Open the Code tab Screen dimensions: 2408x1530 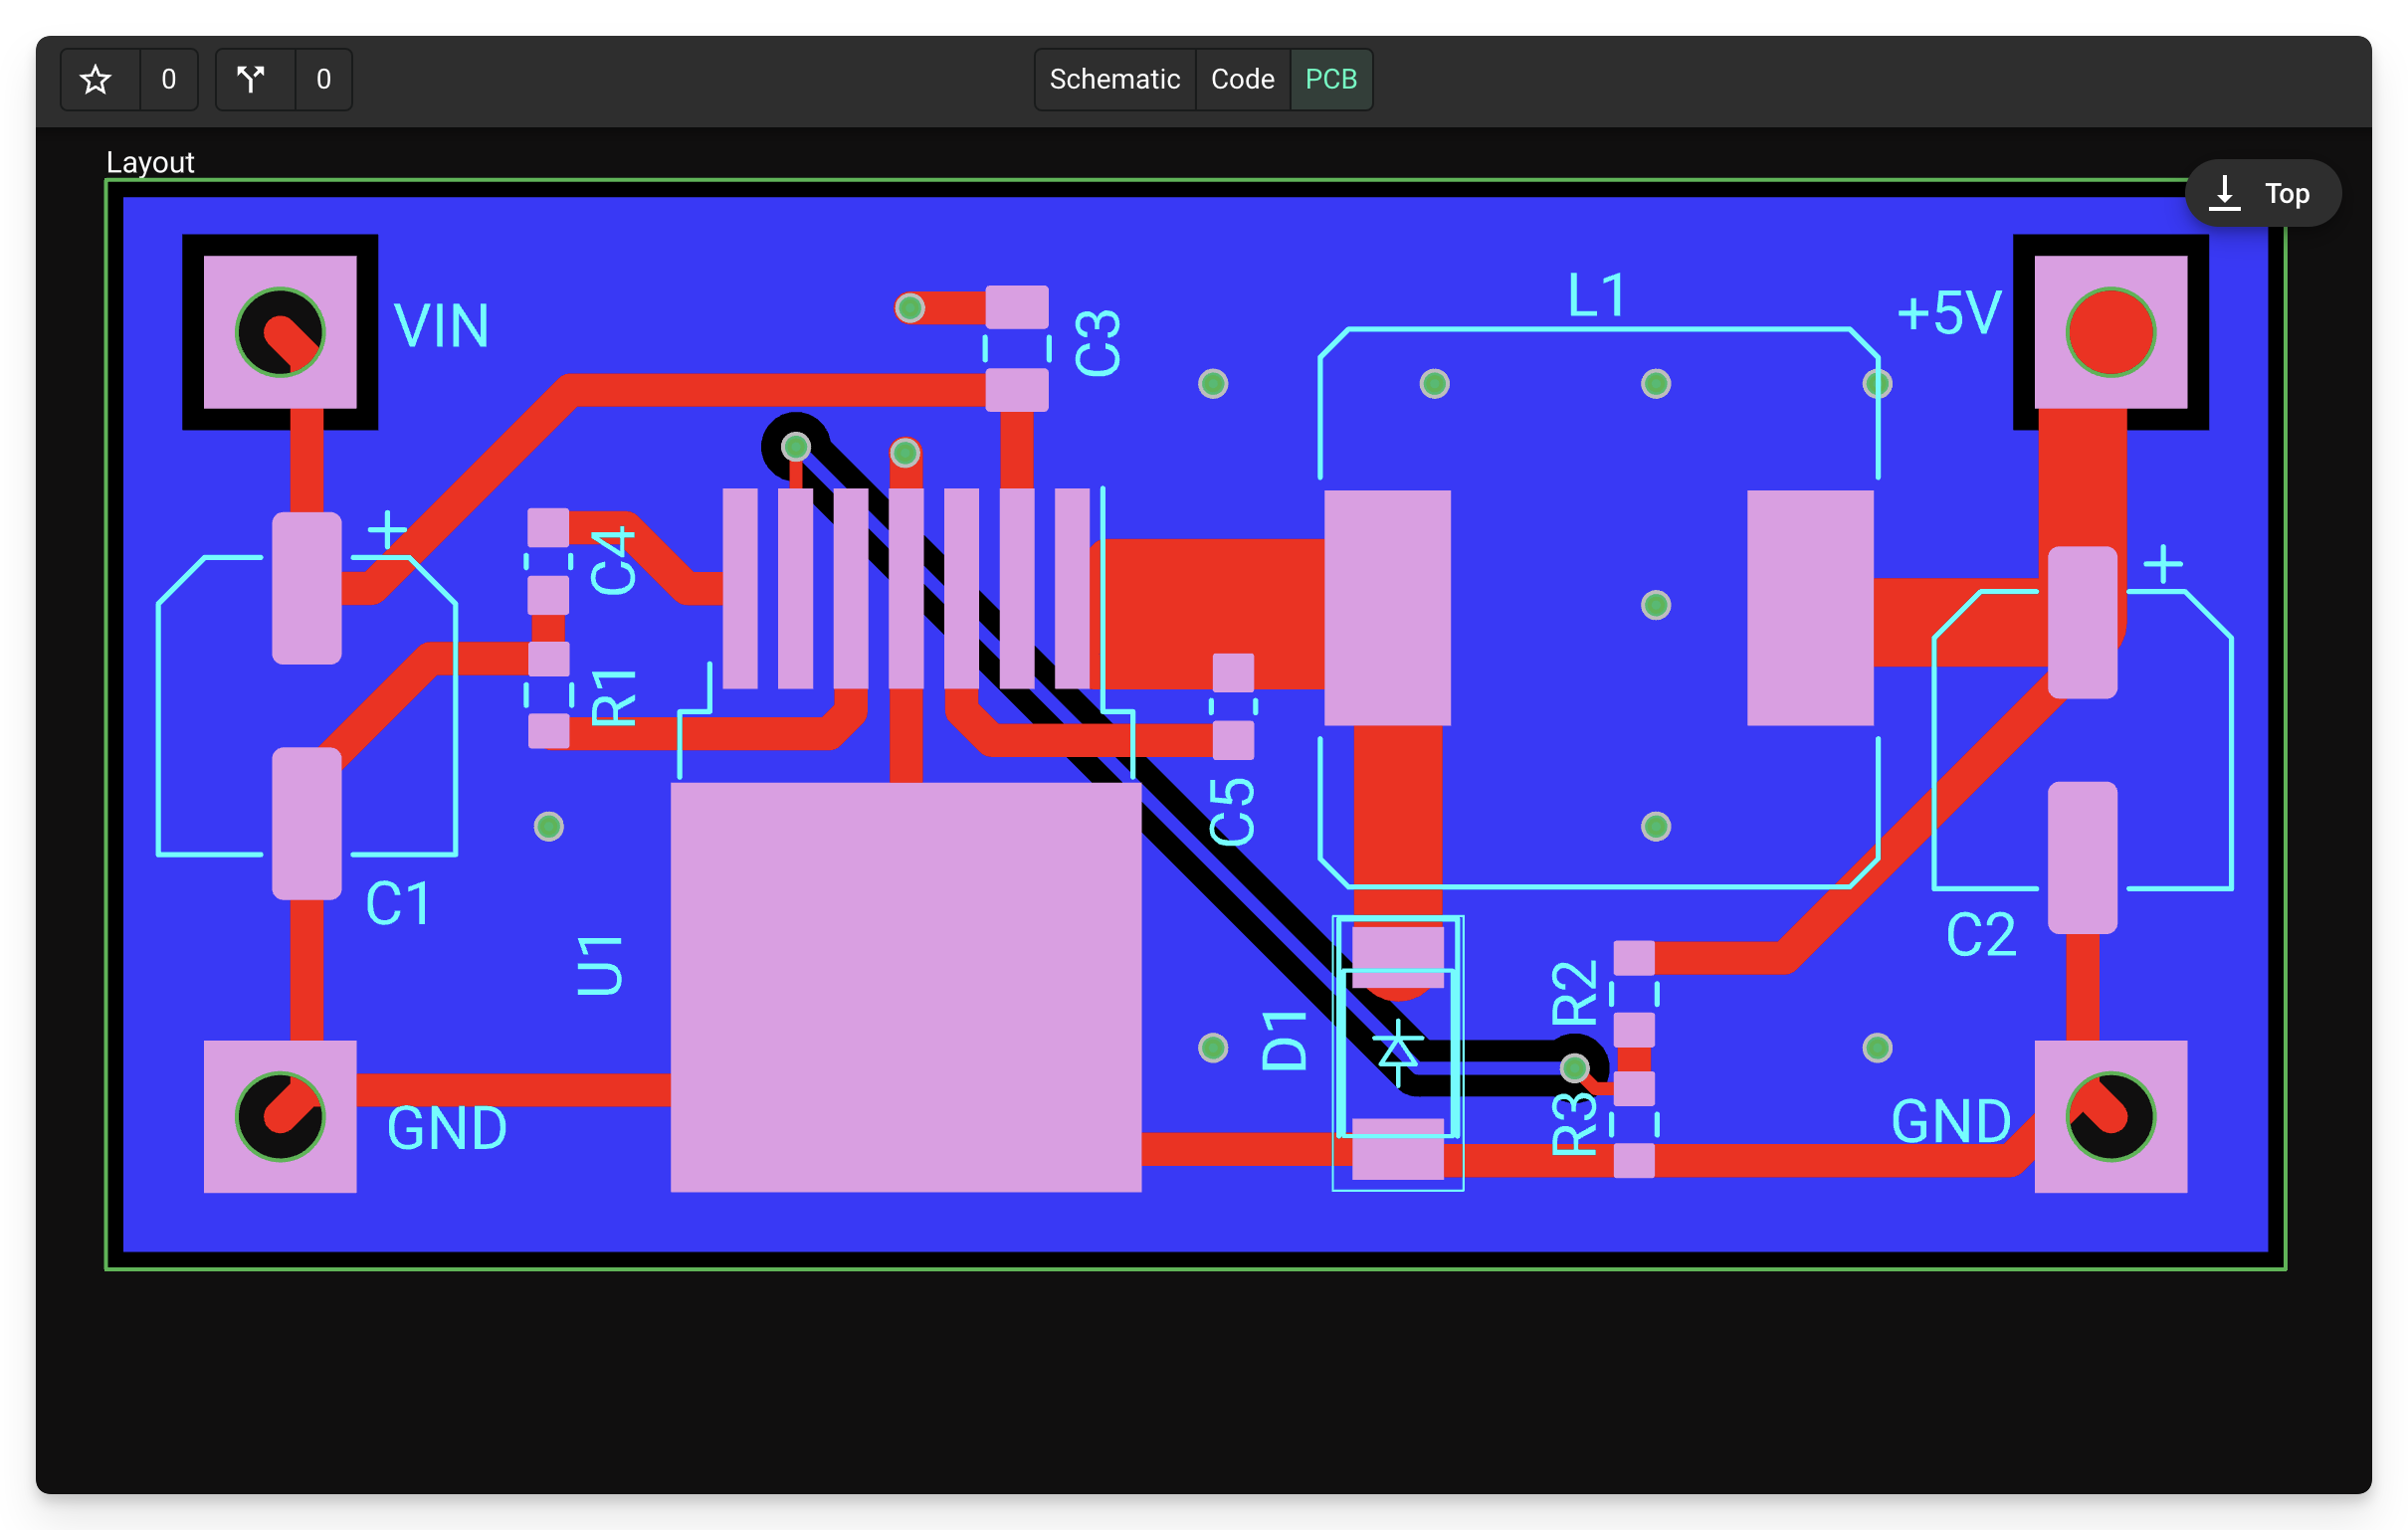[1242, 79]
